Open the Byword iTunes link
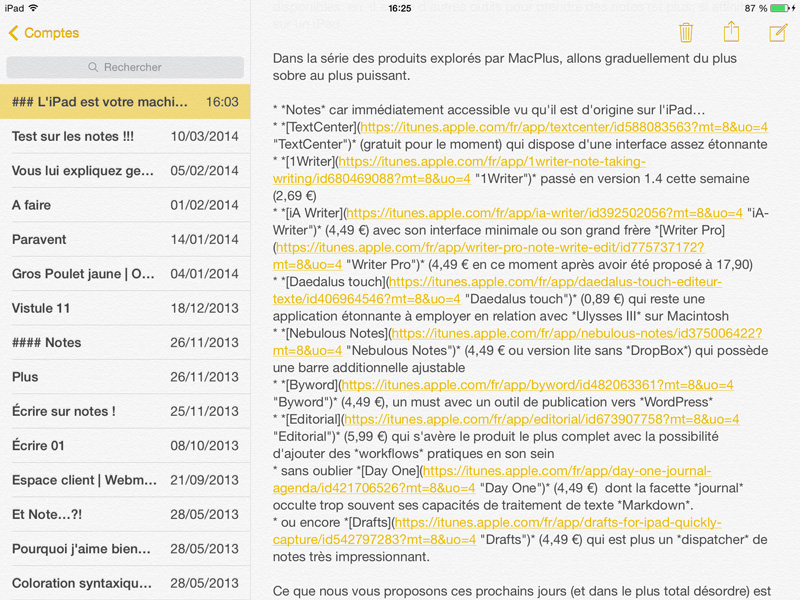Image resolution: width=800 pixels, height=600 pixels. click(x=535, y=385)
